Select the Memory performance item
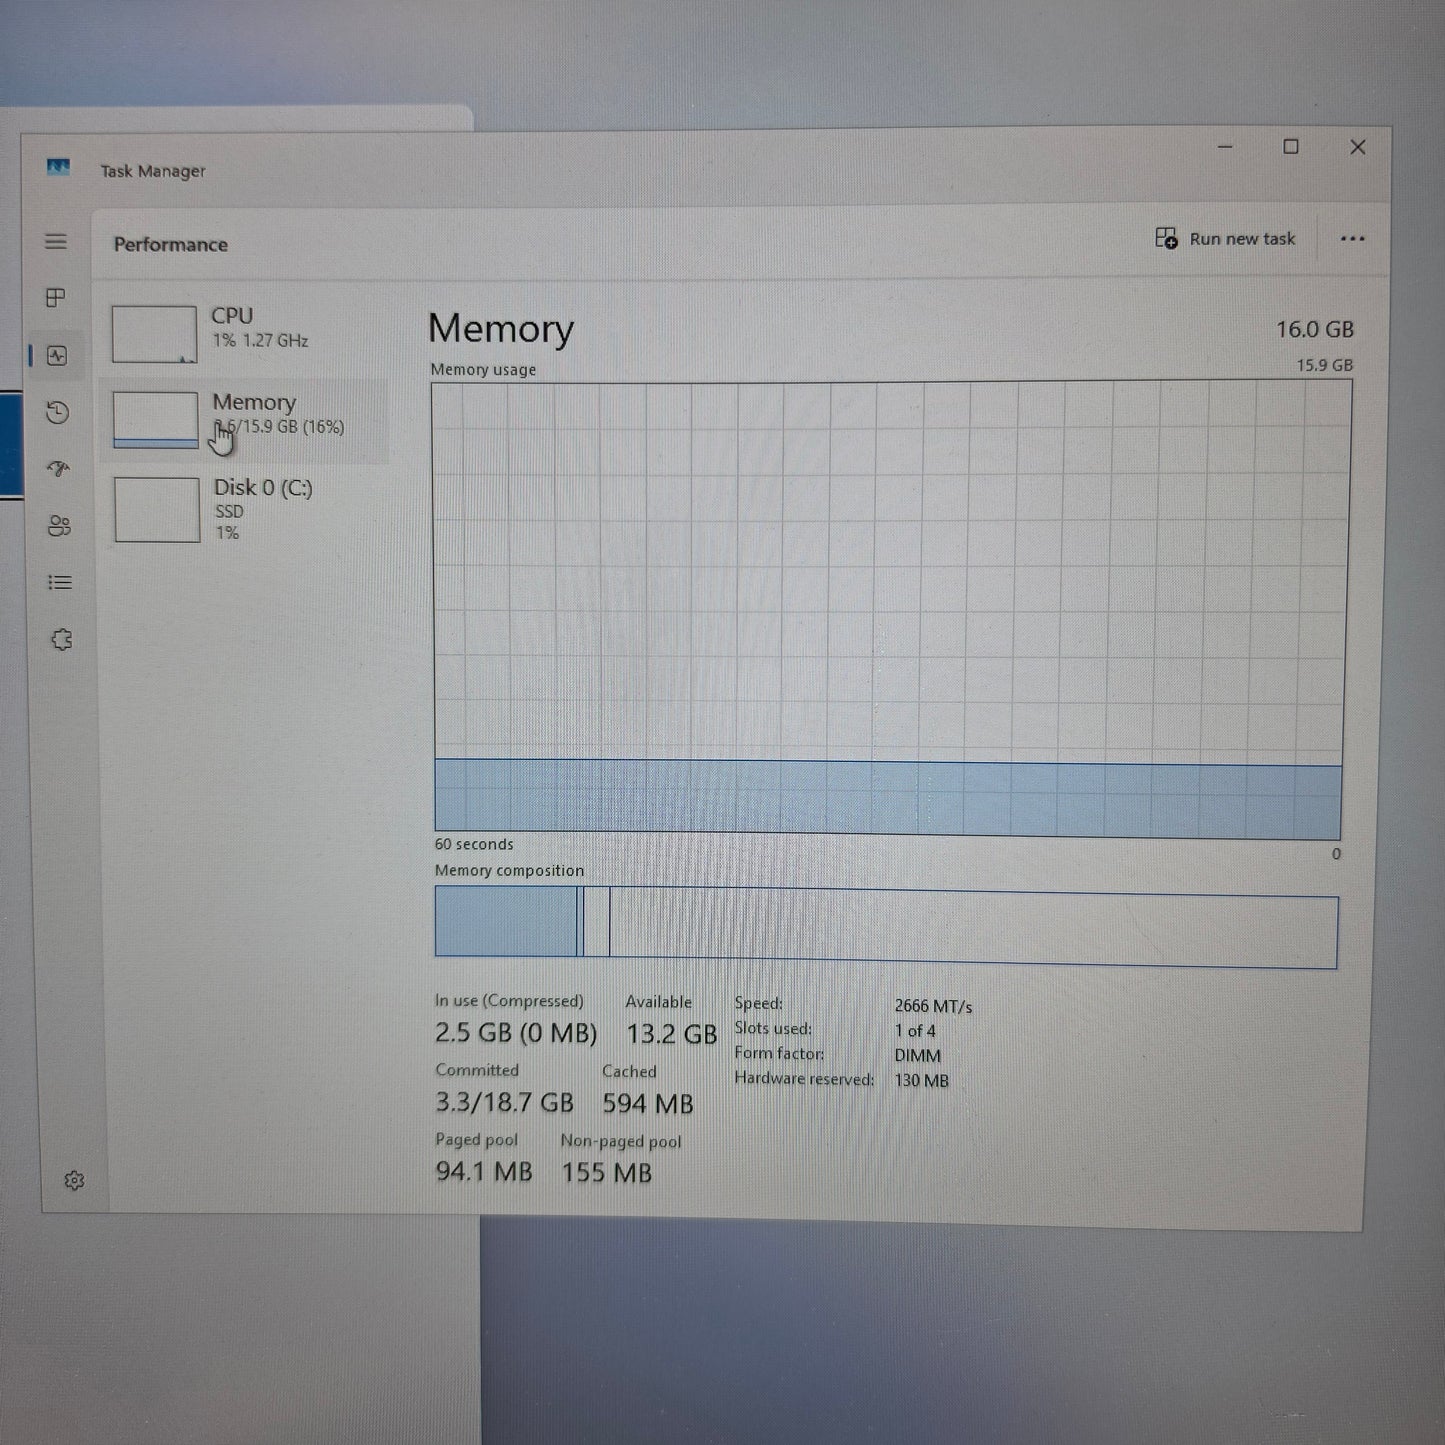This screenshot has height=1445, width=1445. tap(244, 420)
